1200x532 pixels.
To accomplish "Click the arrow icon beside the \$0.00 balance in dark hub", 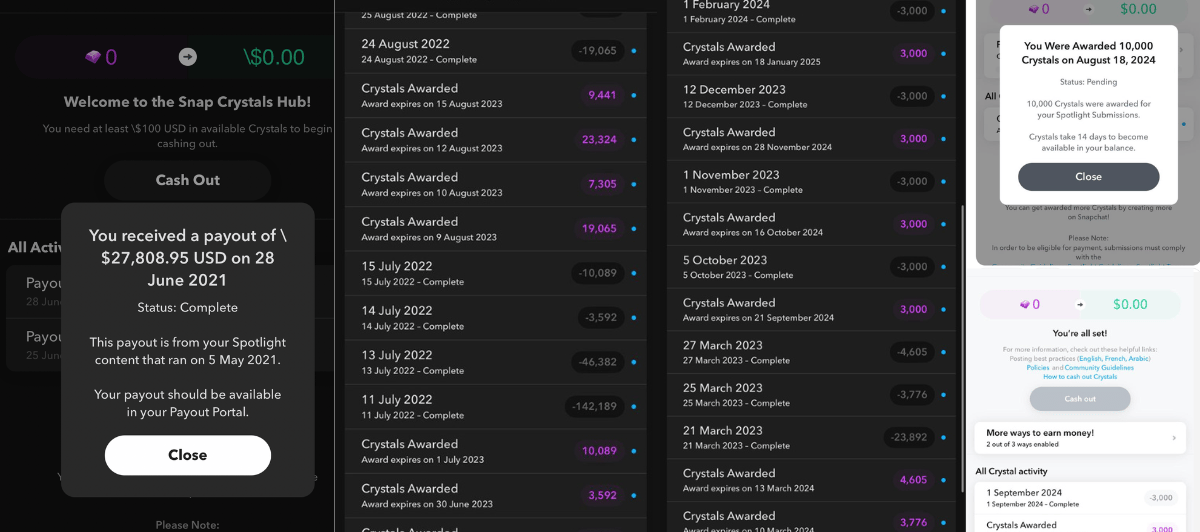I will point(188,57).
